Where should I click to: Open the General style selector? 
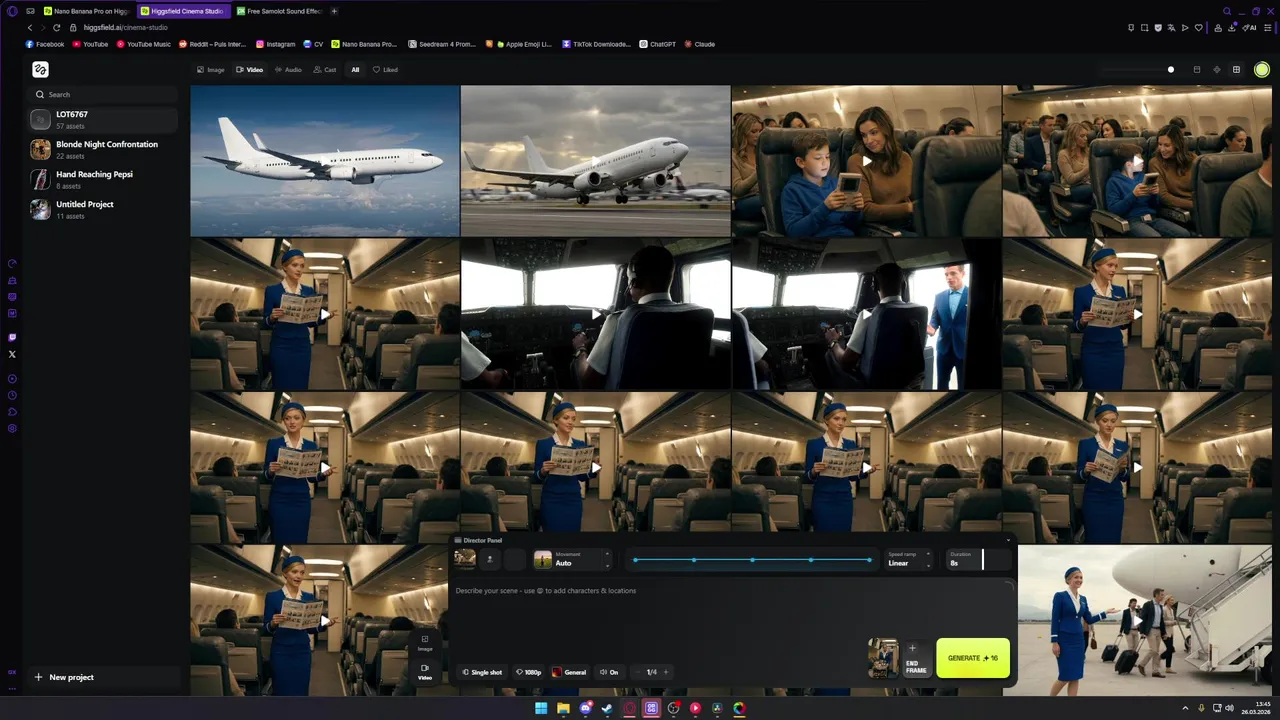pyautogui.click(x=570, y=672)
